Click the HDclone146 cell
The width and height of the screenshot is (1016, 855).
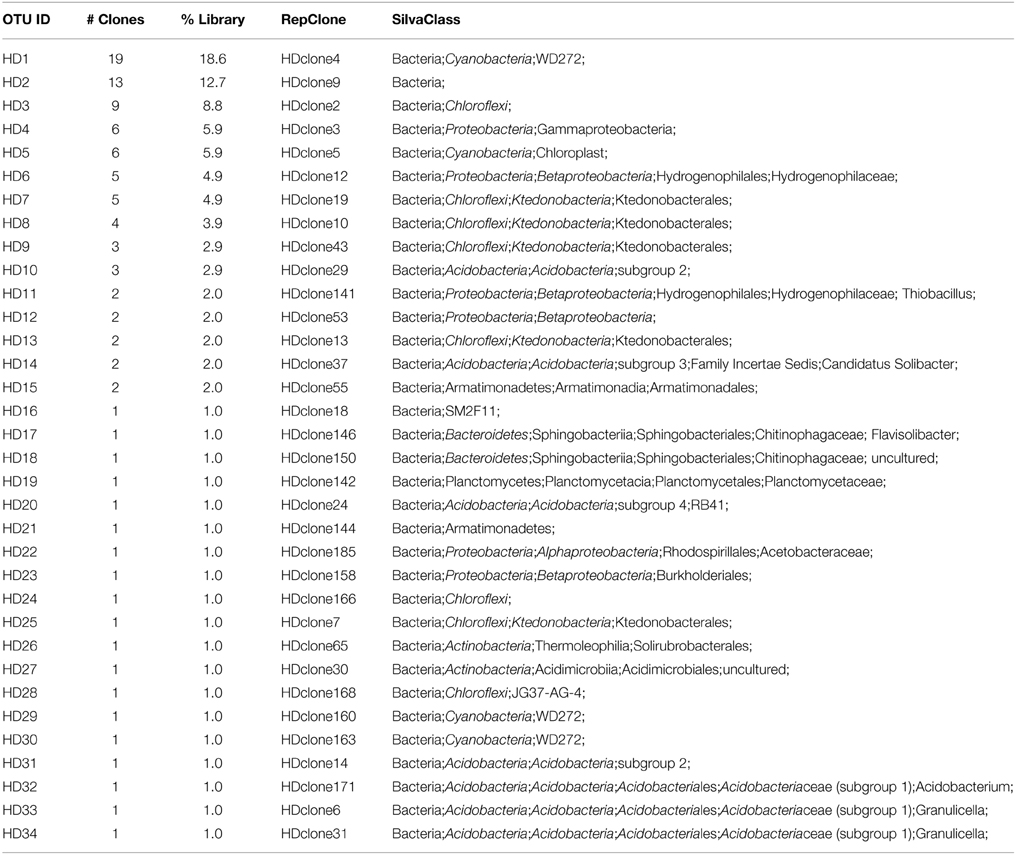point(318,435)
